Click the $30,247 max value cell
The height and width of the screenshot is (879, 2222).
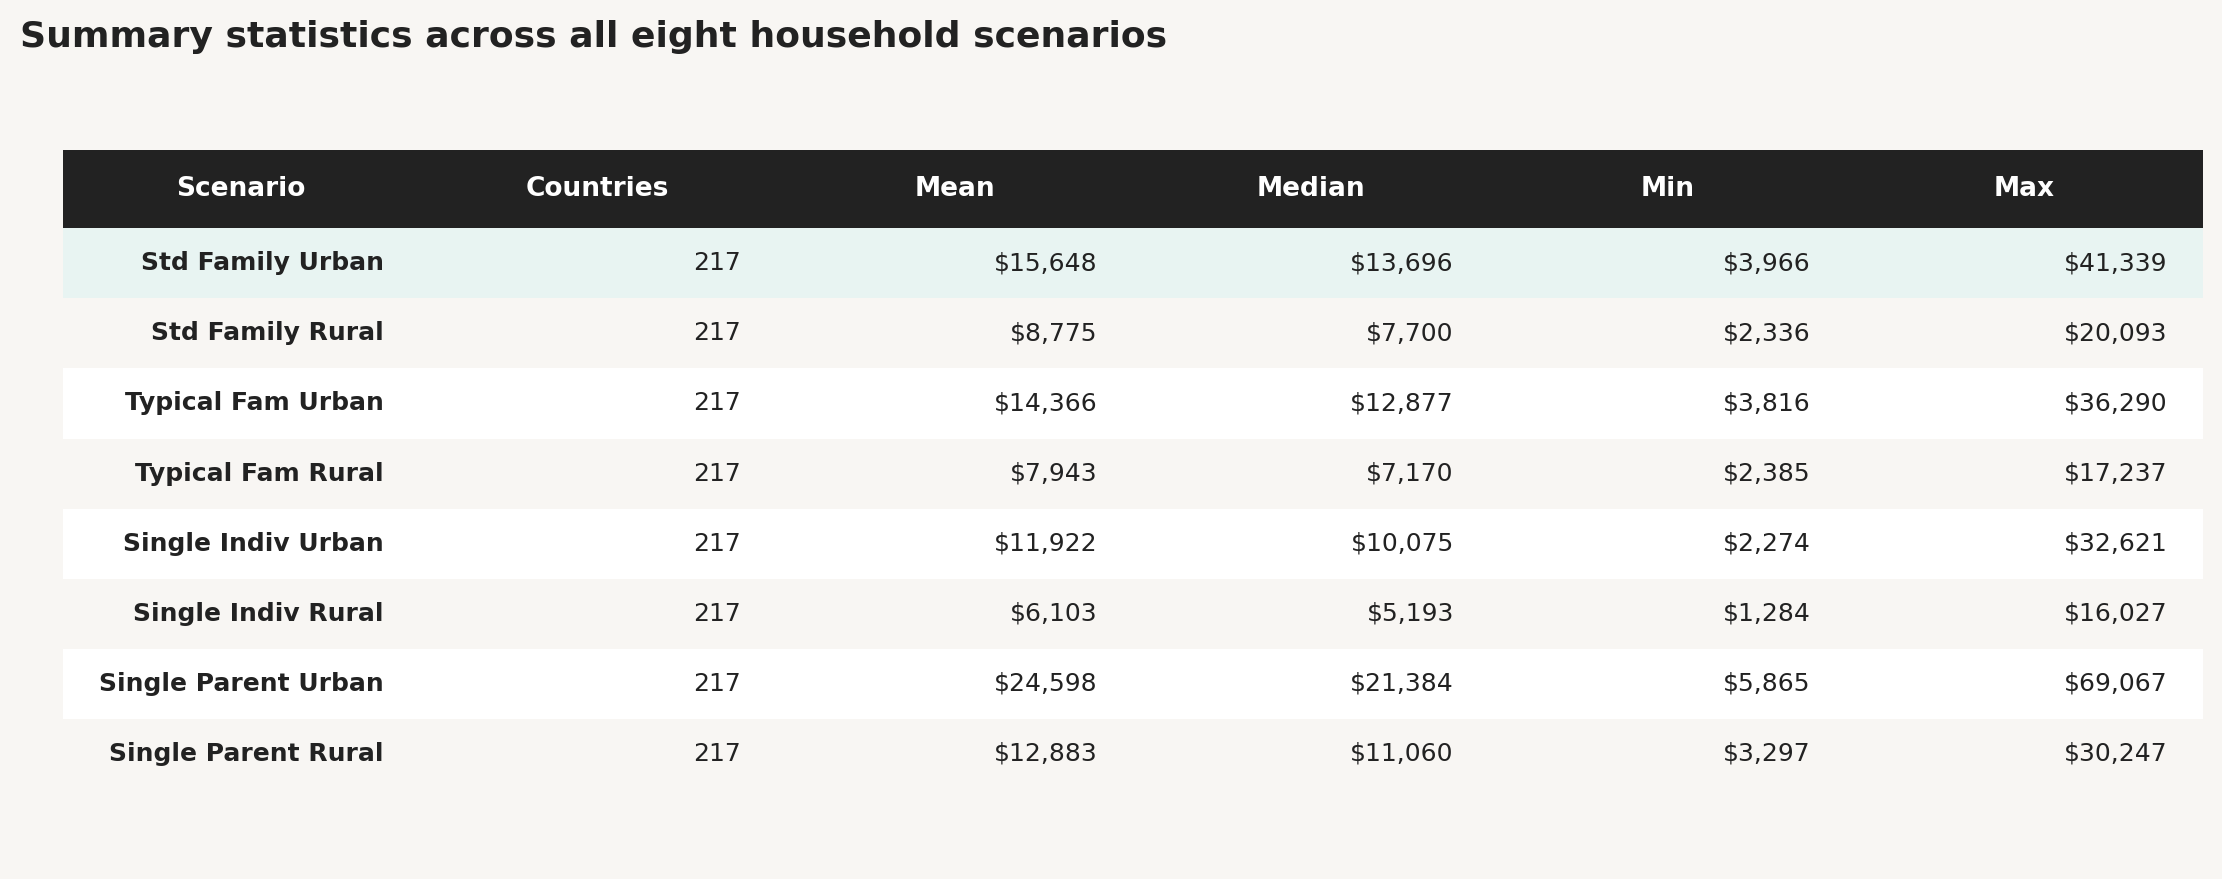[2114, 753]
